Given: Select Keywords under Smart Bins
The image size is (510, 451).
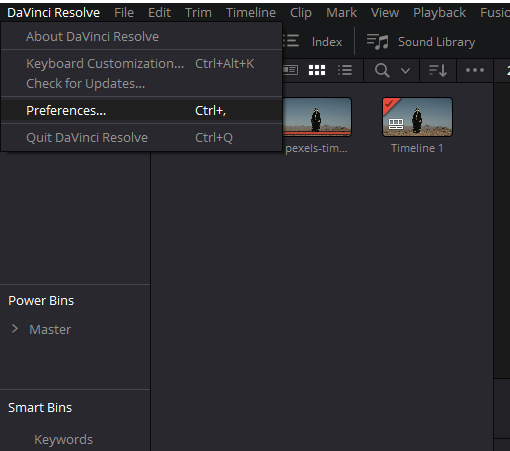Looking at the screenshot, I should coord(63,439).
